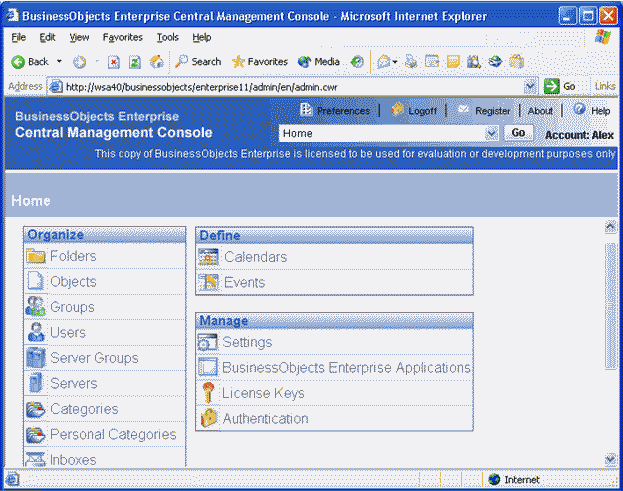Click the Help question mark icon

(580, 109)
